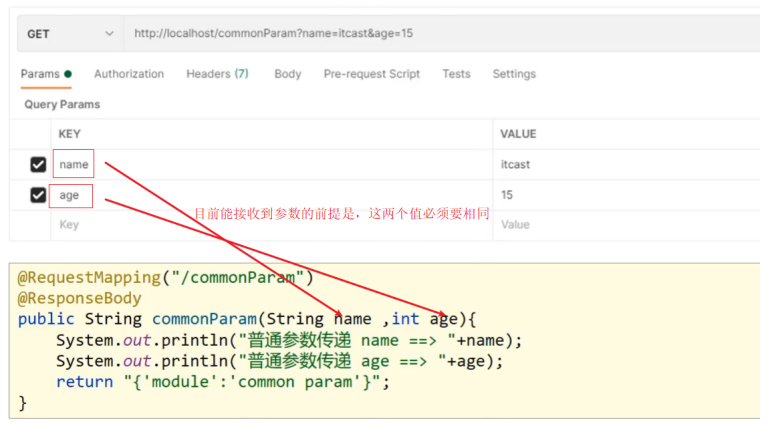779x428 pixels.
Task: Open the Headers (7) tab
Action: 218,74
